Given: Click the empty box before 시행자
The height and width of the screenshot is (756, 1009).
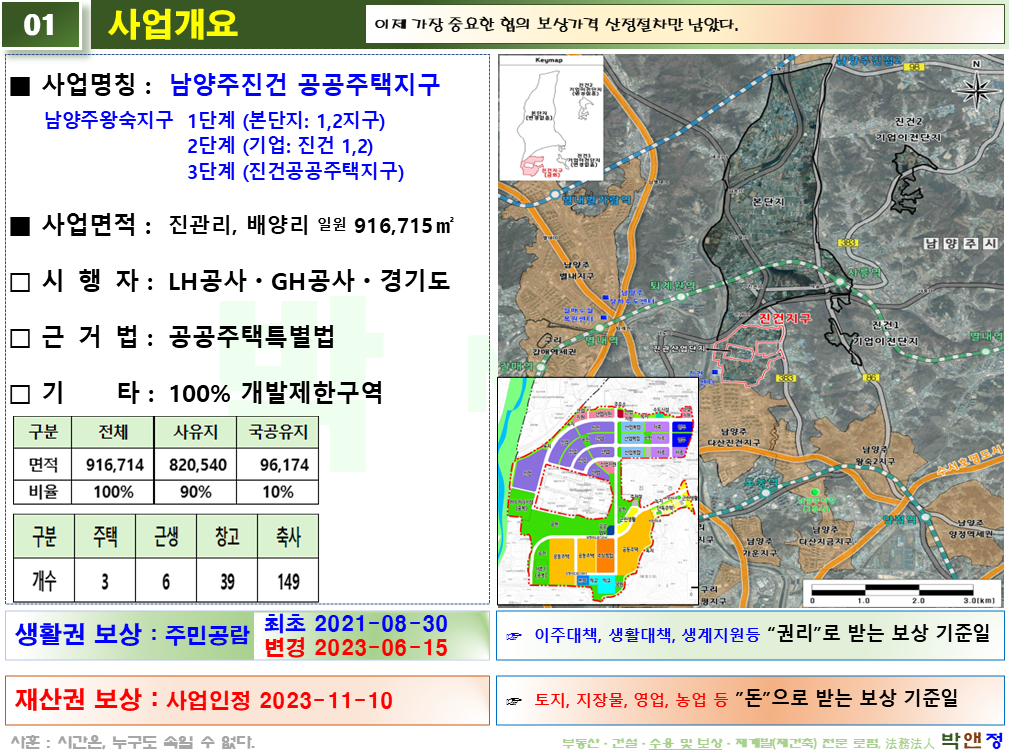Looking at the screenshot, I should click(20, 282).
